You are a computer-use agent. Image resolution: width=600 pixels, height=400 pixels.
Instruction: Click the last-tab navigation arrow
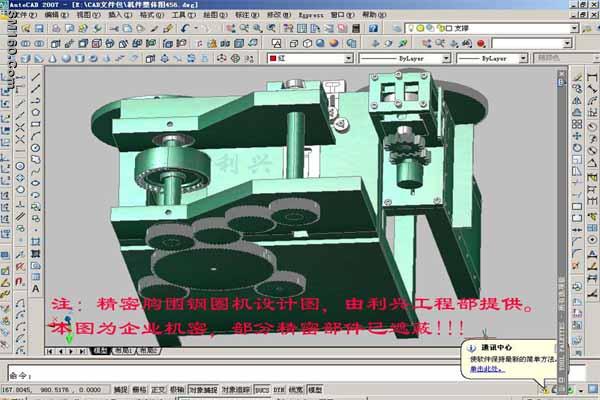(82, 351)
